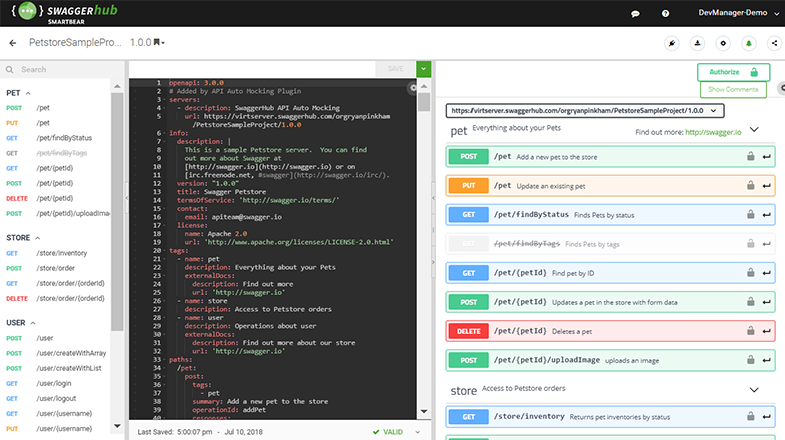The image size is (785, 440).
Task: Open the DevManager-Demo account dropdown
Action: (x=739, y=13)
